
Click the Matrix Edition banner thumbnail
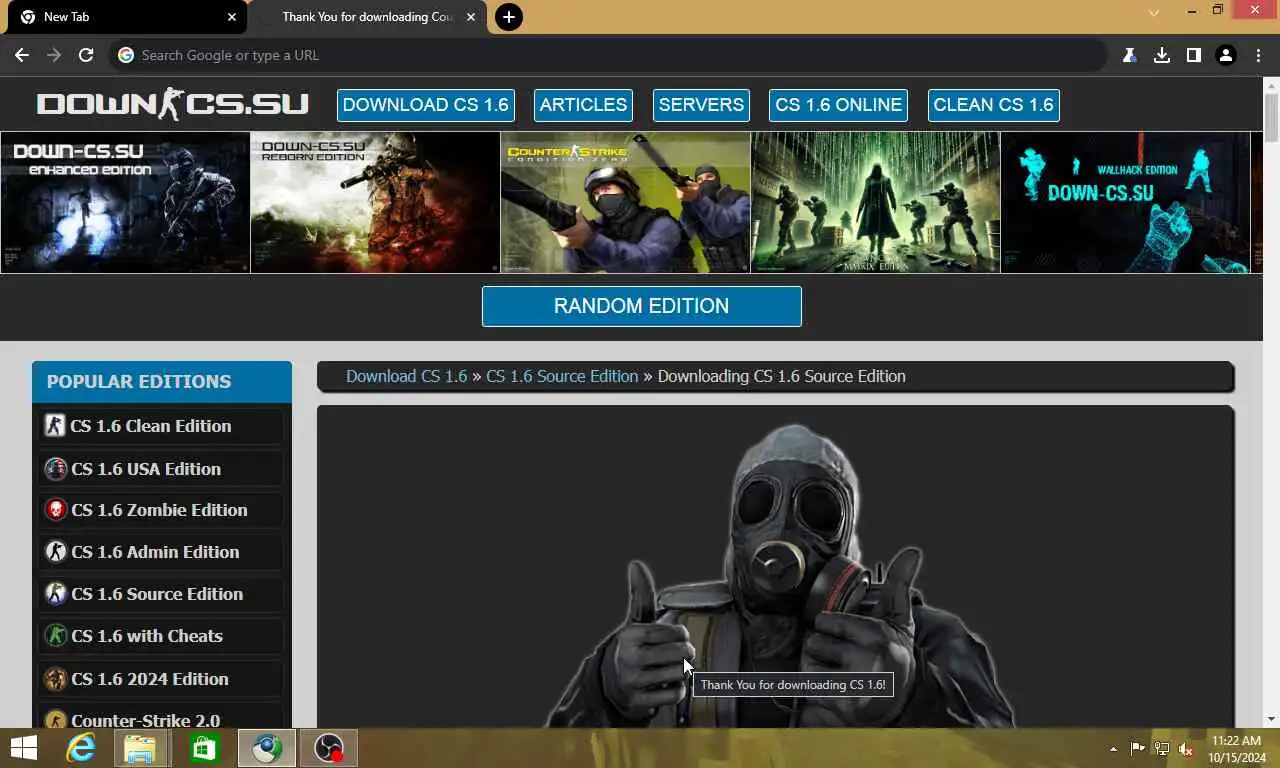(875, 202)
